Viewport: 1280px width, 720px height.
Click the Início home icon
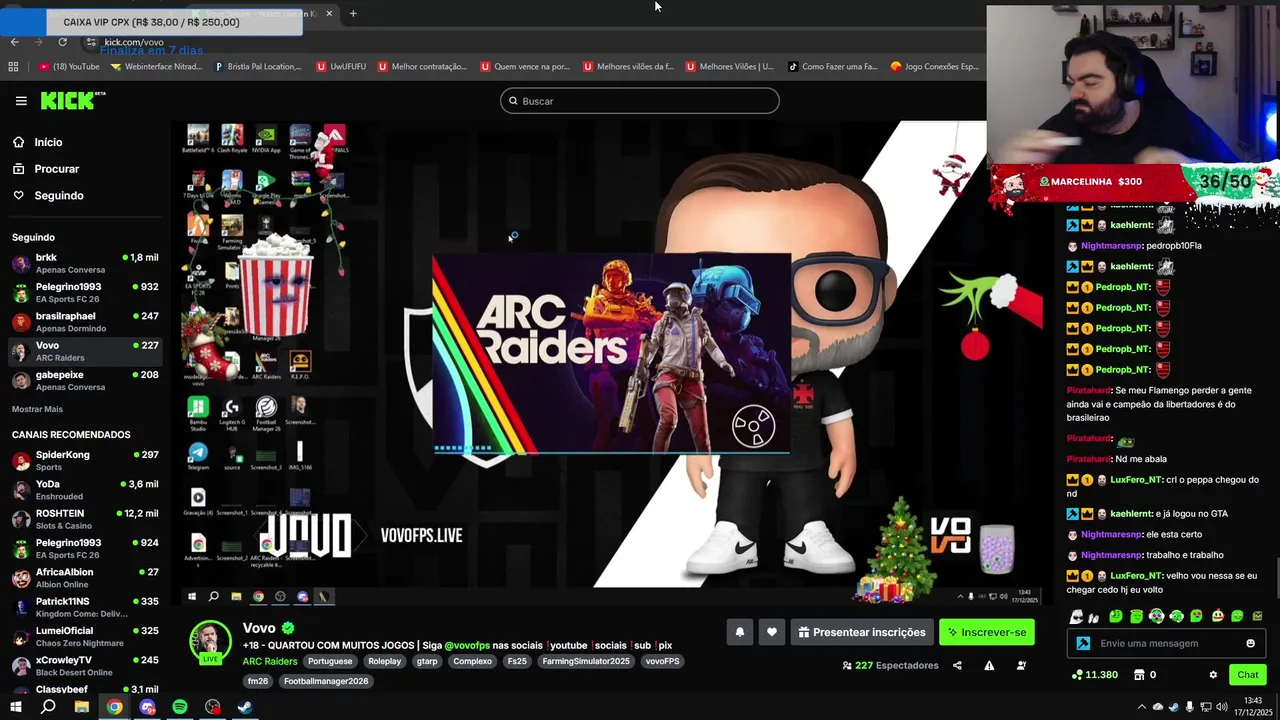click(18, 142)
